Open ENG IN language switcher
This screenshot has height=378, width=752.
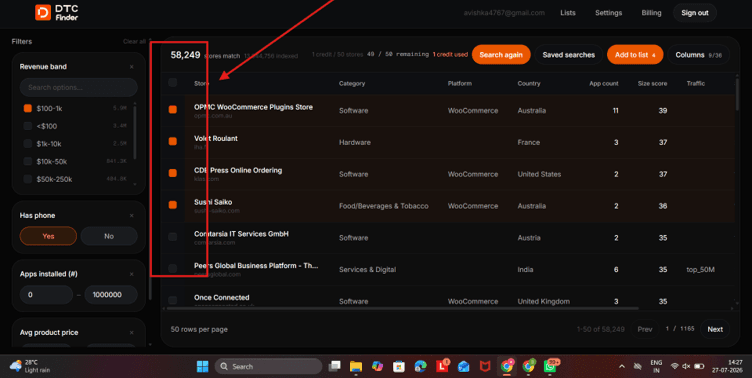coord(656,366)
